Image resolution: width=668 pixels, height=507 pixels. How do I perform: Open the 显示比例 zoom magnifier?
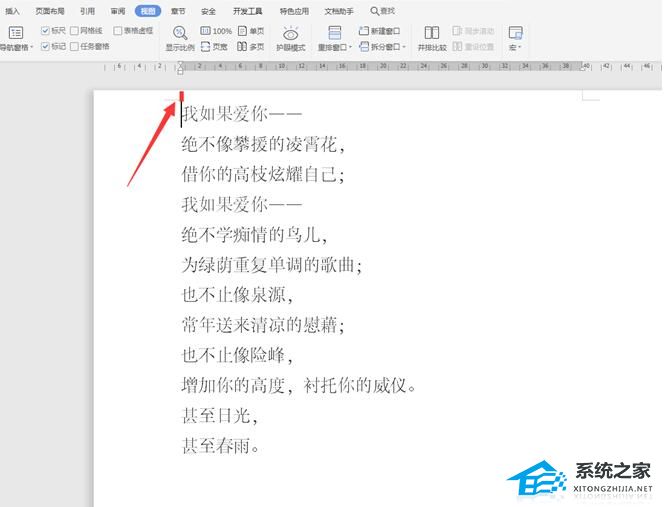180,33
